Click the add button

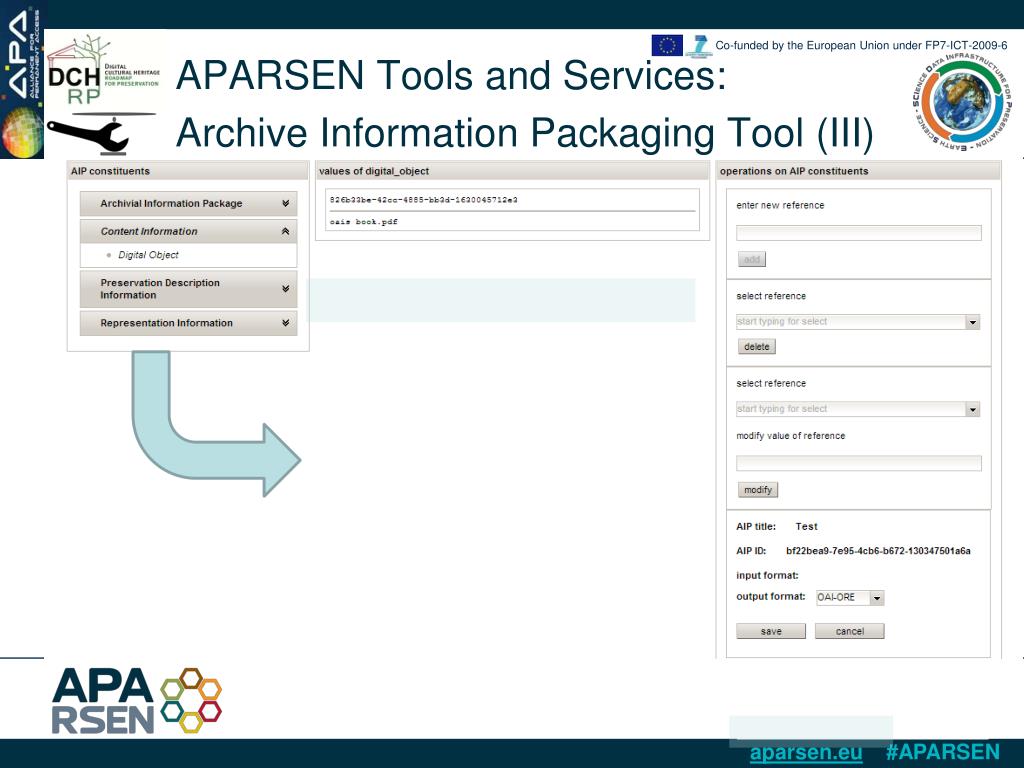click(x=752, y=259)
